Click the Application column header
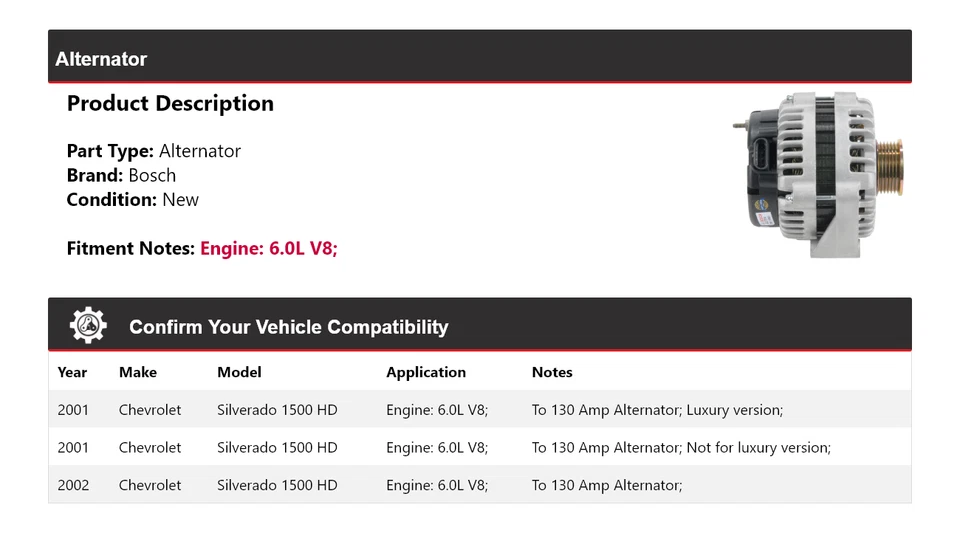 (x=426, y=372)
